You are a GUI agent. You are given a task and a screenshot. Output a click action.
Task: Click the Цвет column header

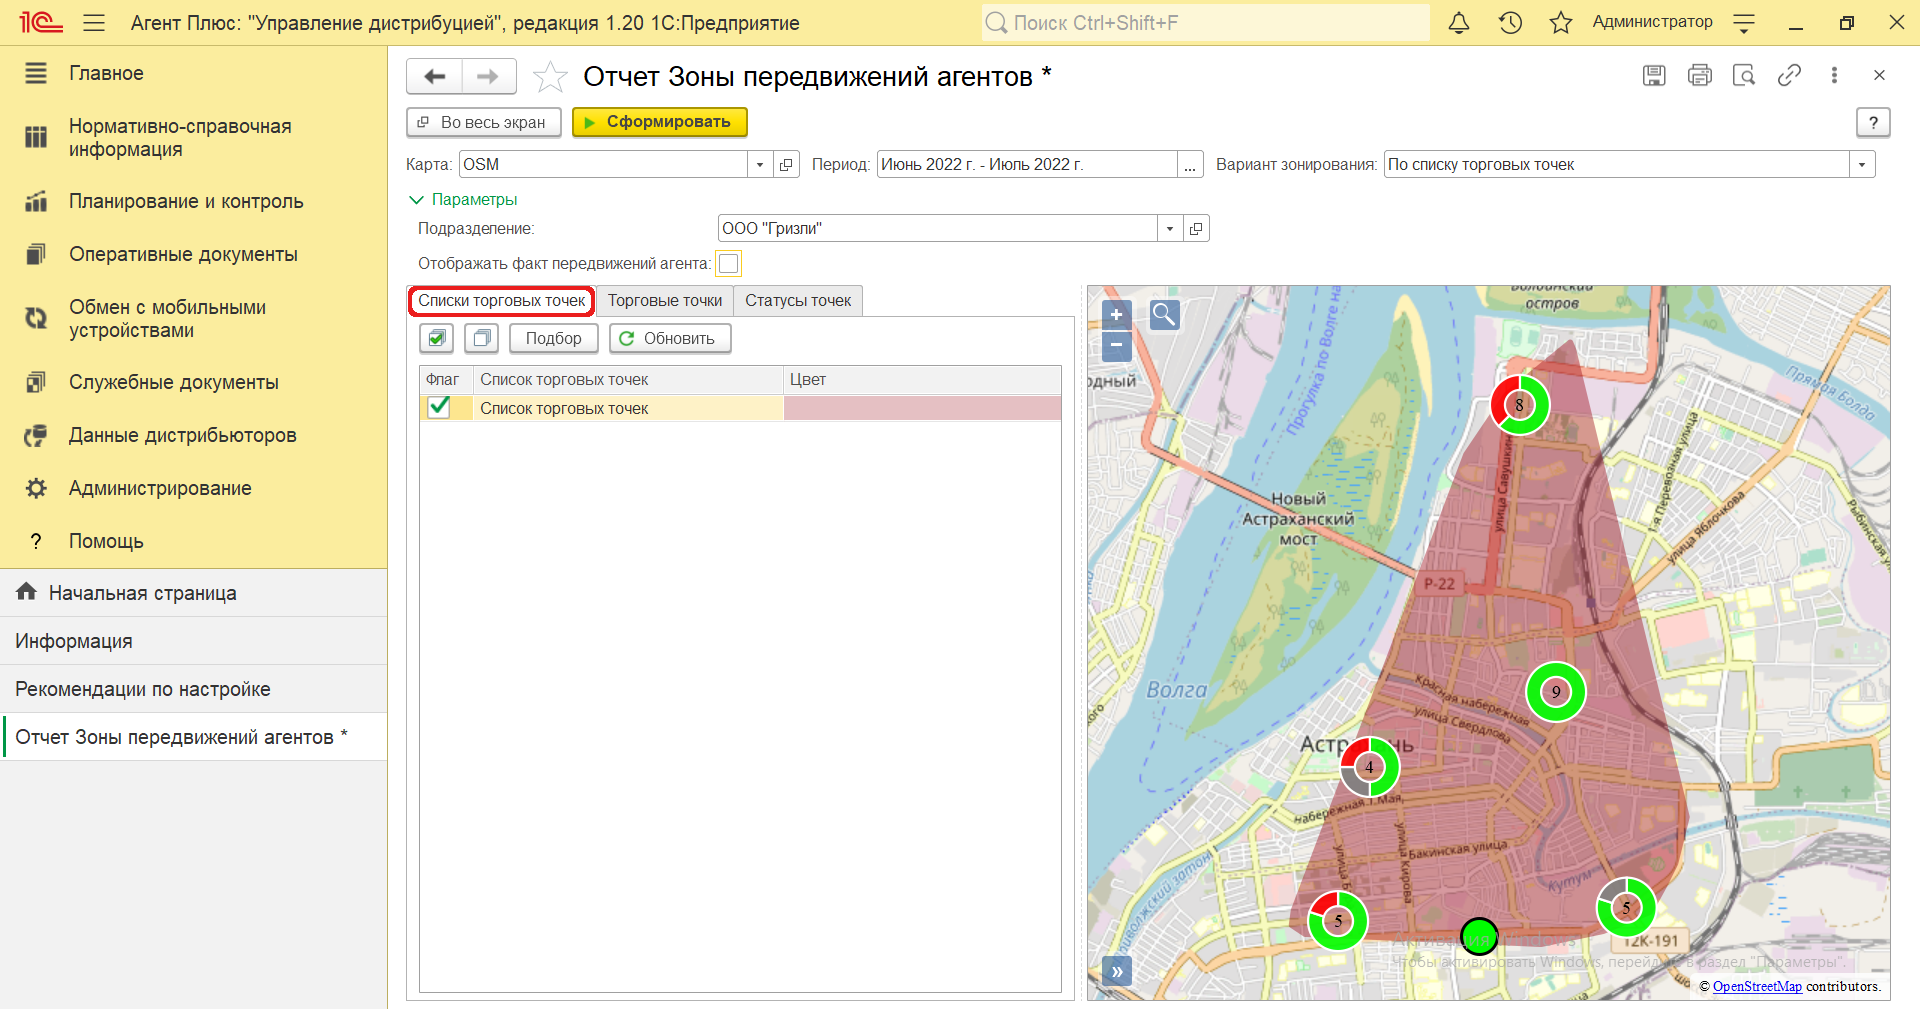point(922,379)
